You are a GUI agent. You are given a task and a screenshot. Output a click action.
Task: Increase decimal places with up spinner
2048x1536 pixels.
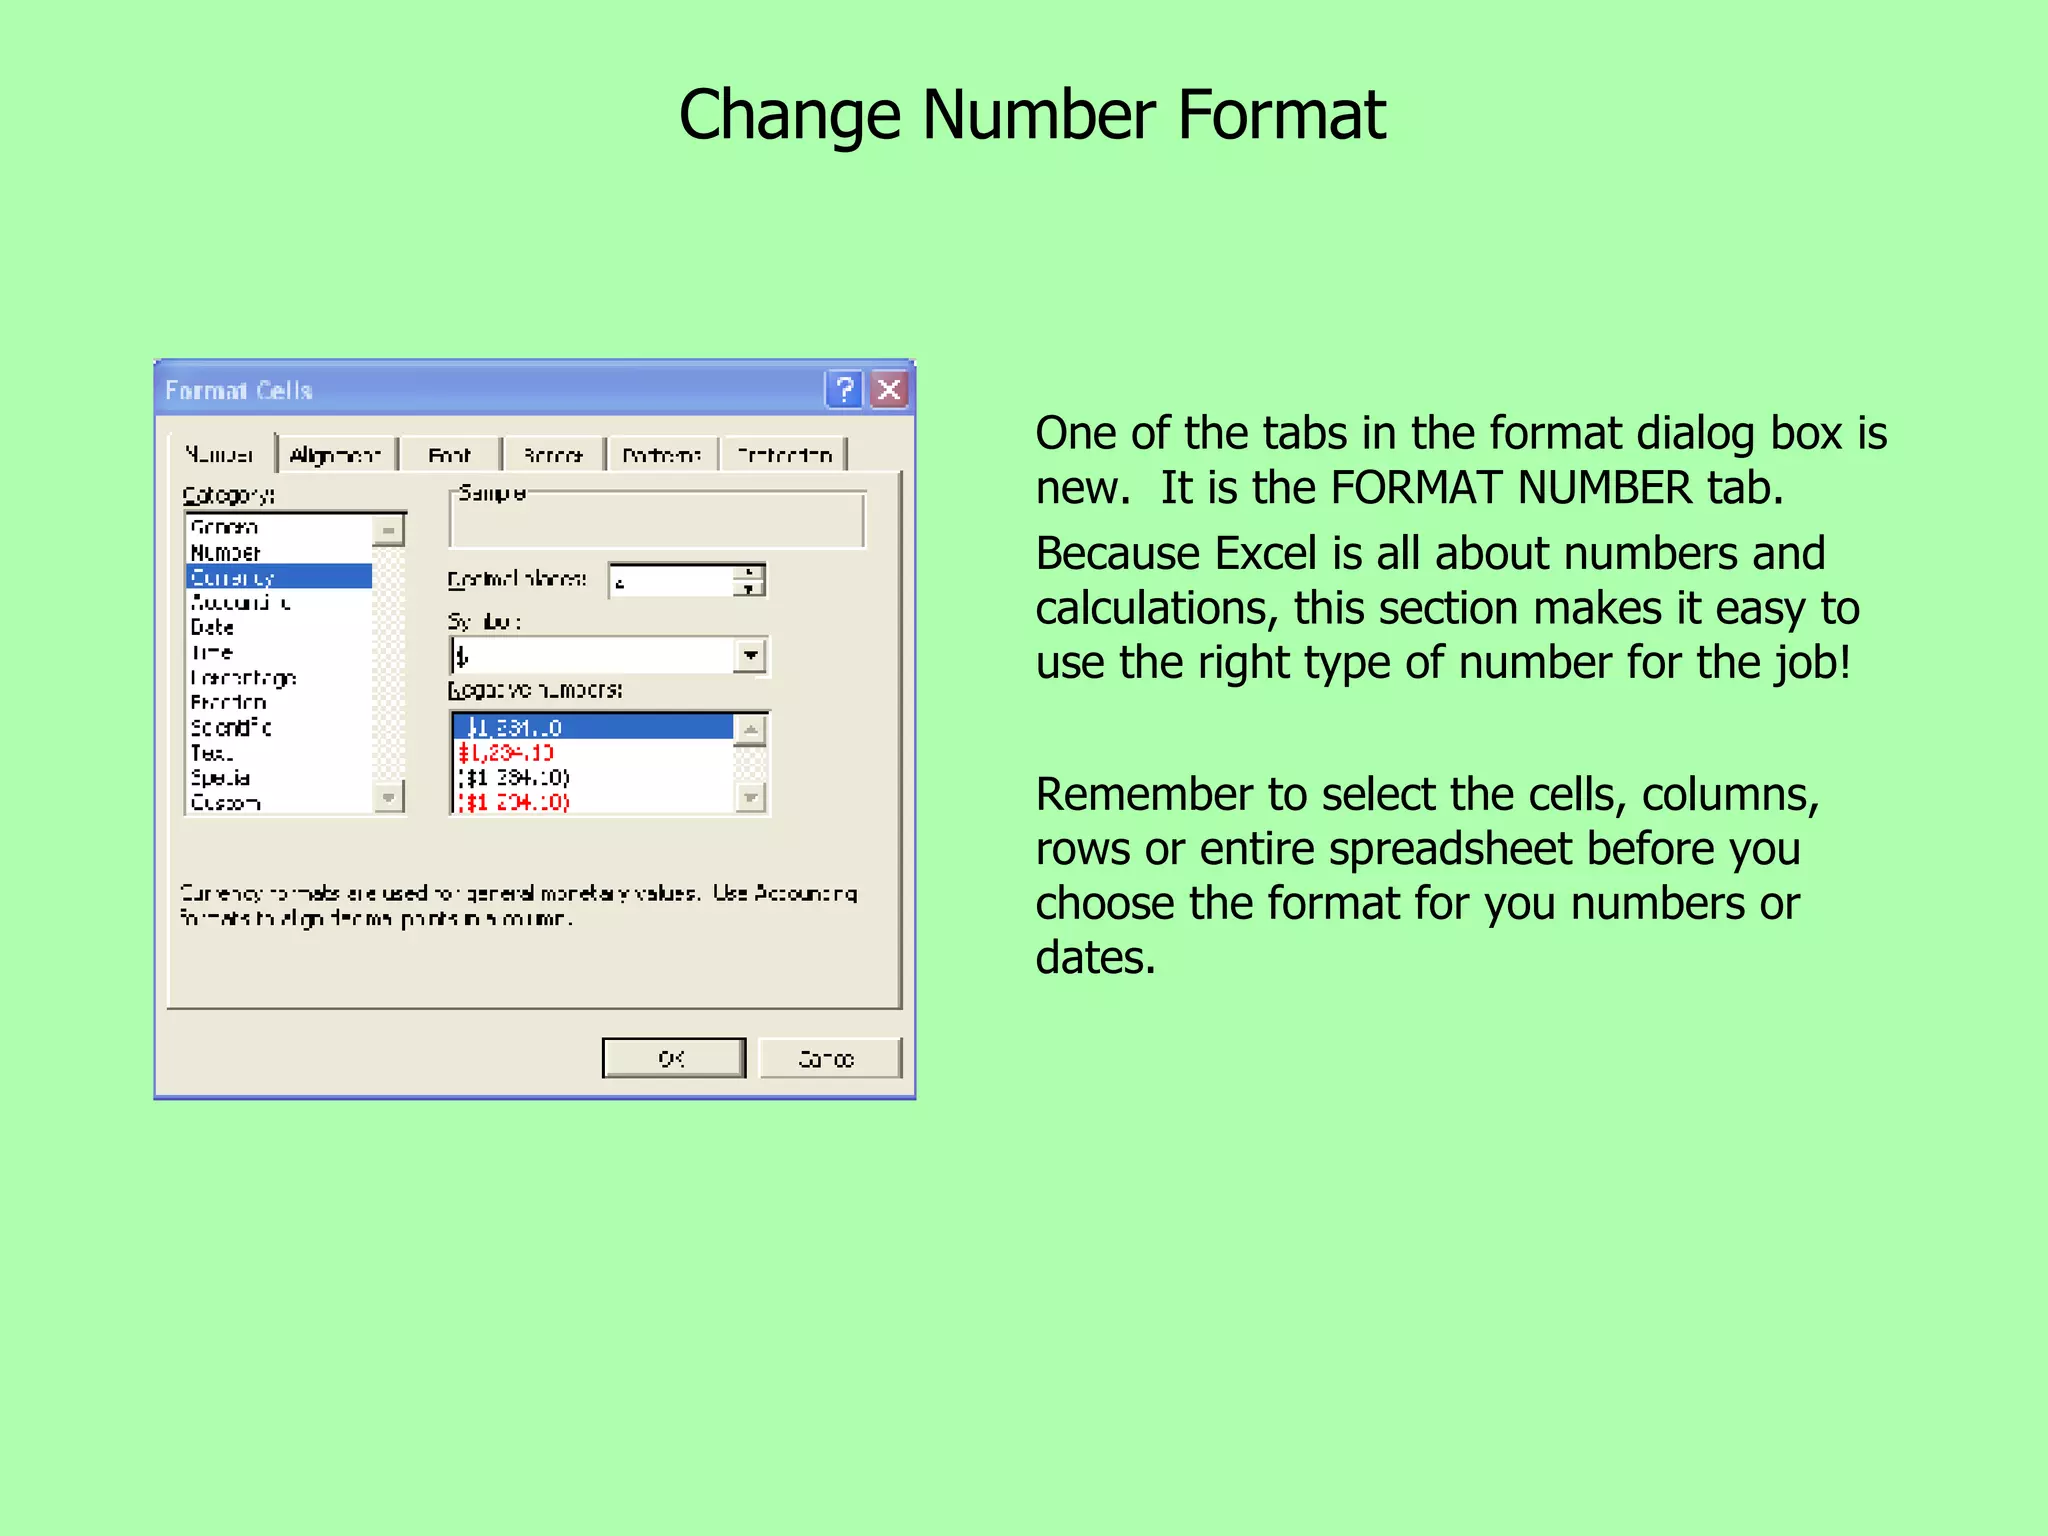coord(749,572)
